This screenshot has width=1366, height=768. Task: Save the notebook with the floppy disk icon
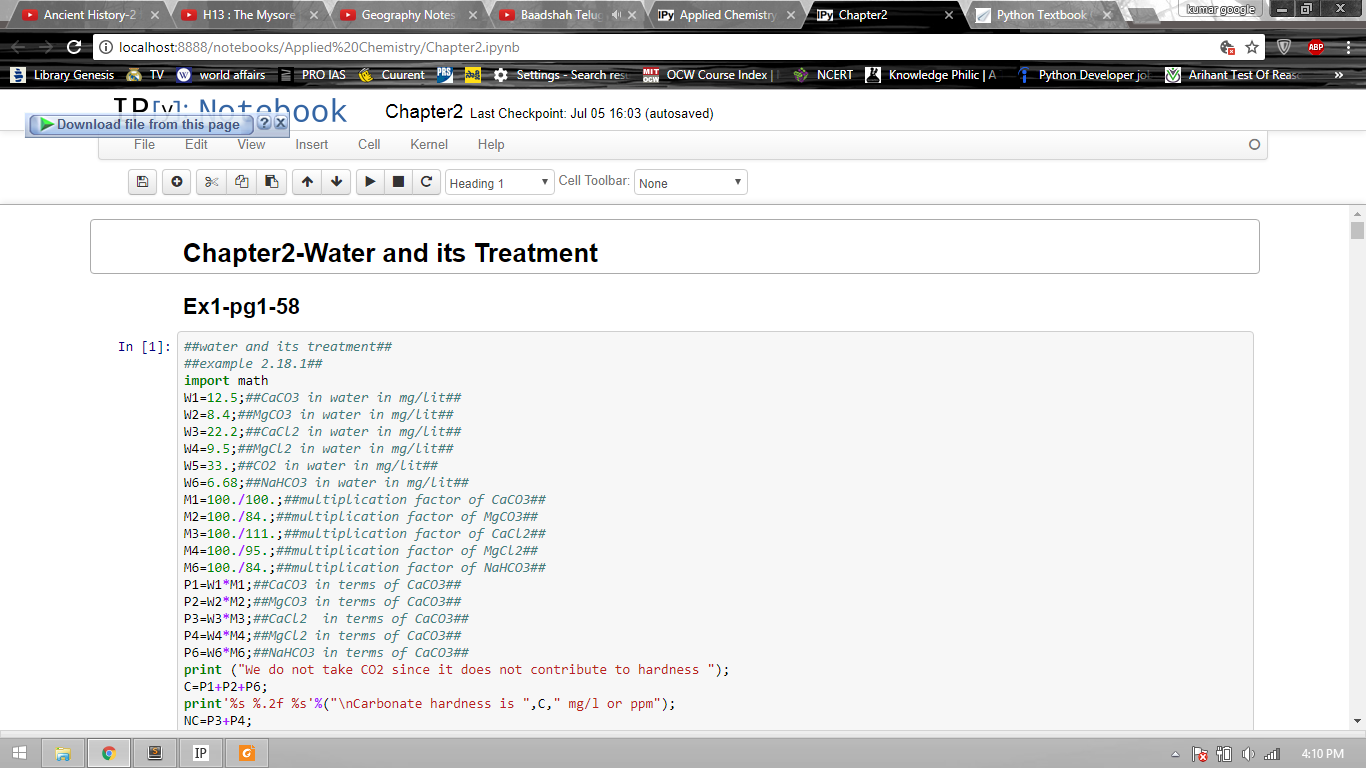pyautogui.click(x=142, y=182)
